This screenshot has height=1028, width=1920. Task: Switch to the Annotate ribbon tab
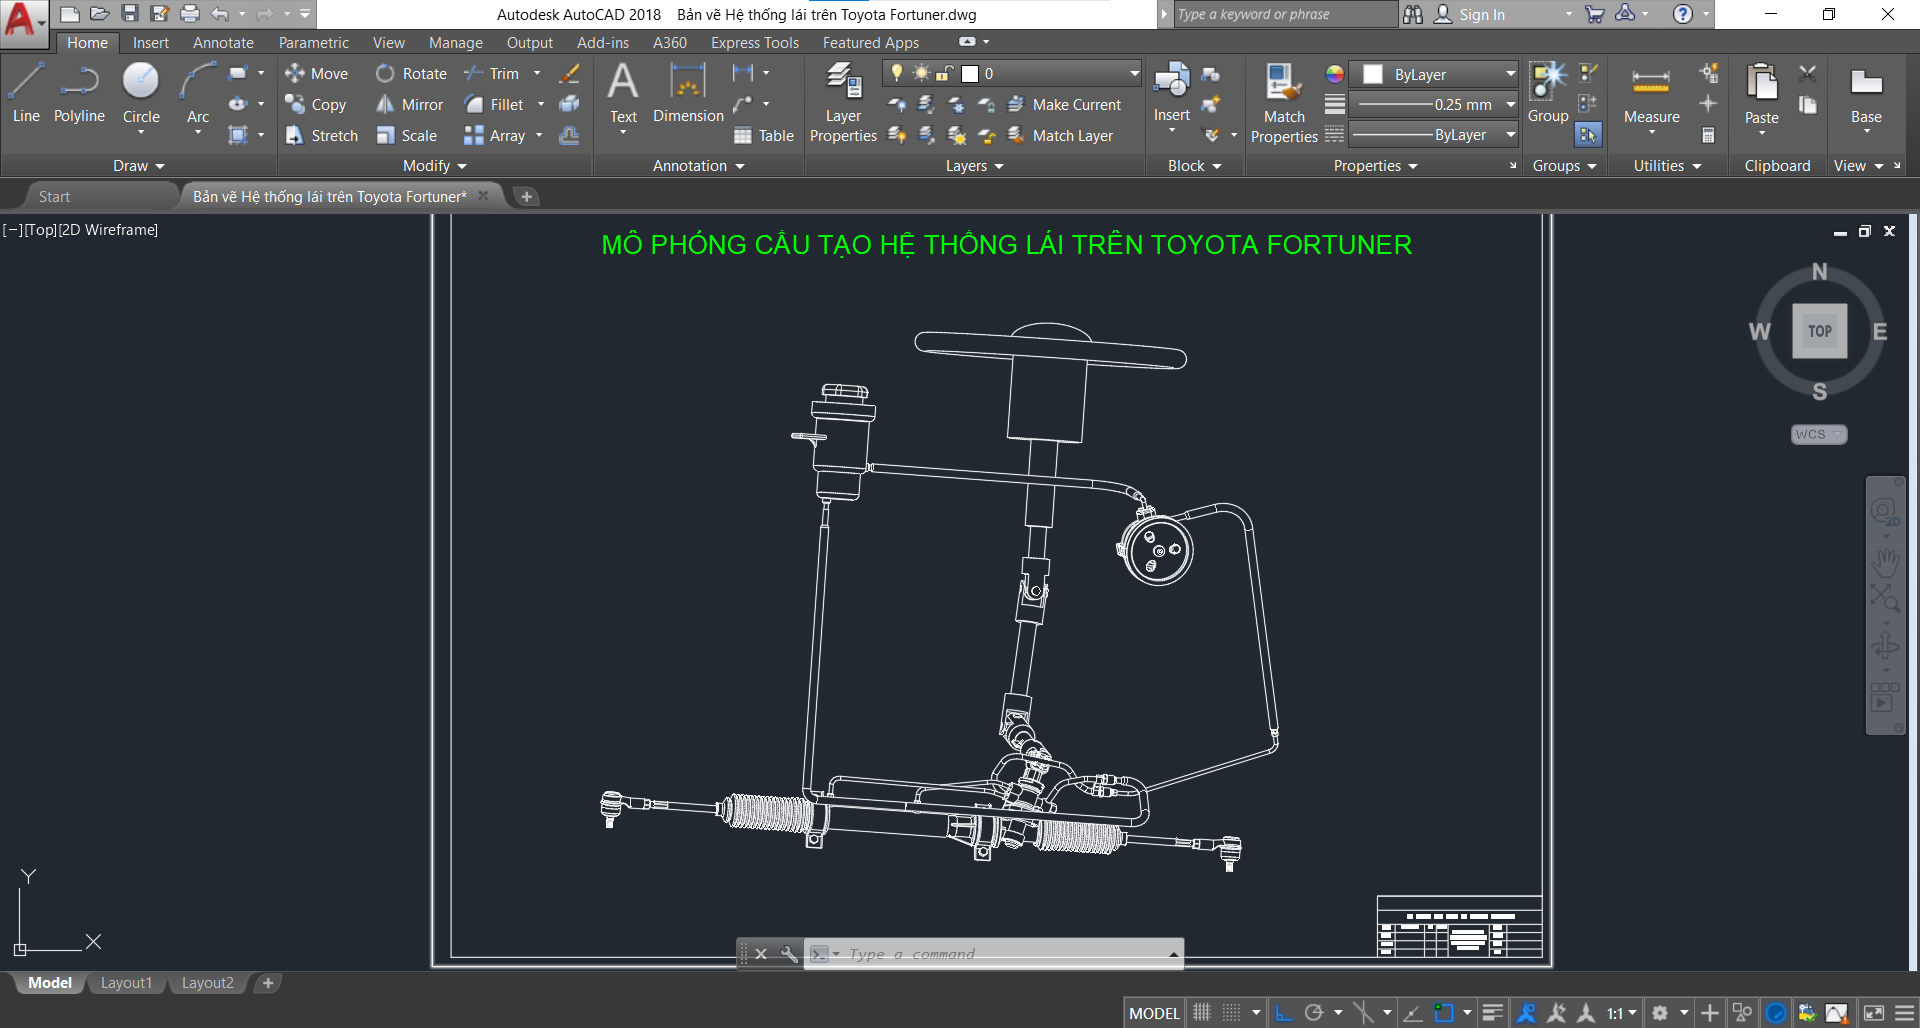coord(223,42)
